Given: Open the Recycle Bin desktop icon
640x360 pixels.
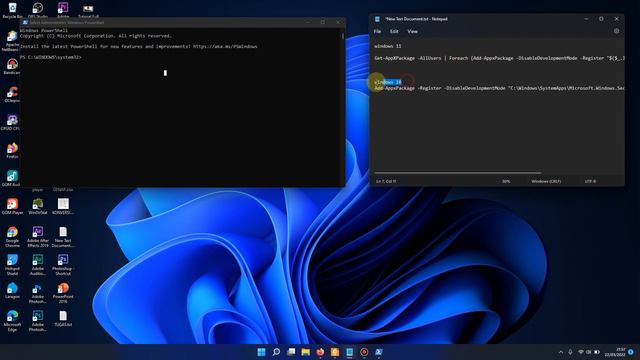Looking at the screenshot, I should [12, 10].
